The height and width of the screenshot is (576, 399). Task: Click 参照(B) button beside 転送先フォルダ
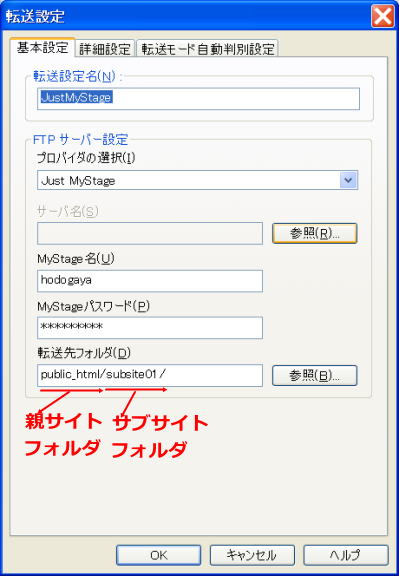click(314, 375)
